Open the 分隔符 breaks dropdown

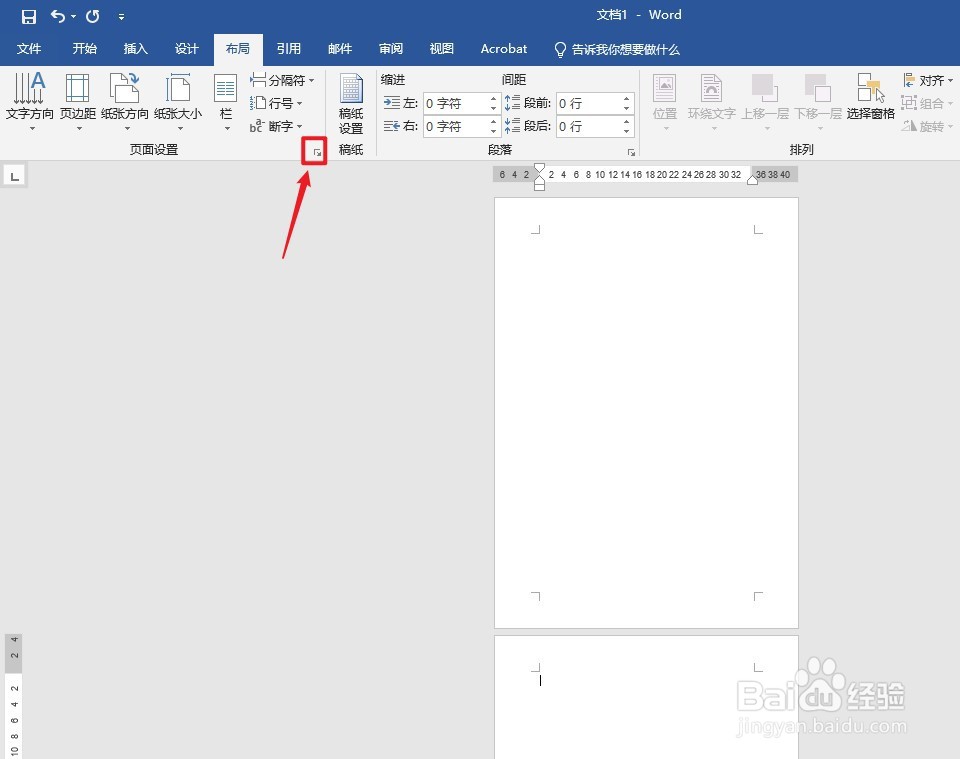coord(283,79)
